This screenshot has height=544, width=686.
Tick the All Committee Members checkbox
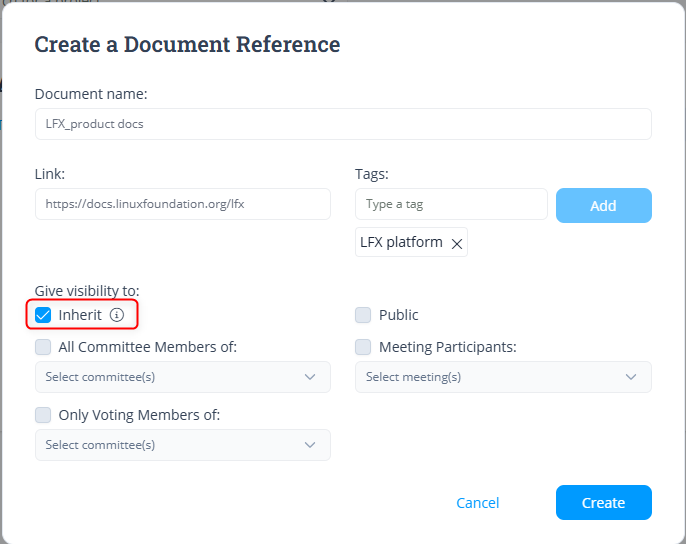(43, 348)
